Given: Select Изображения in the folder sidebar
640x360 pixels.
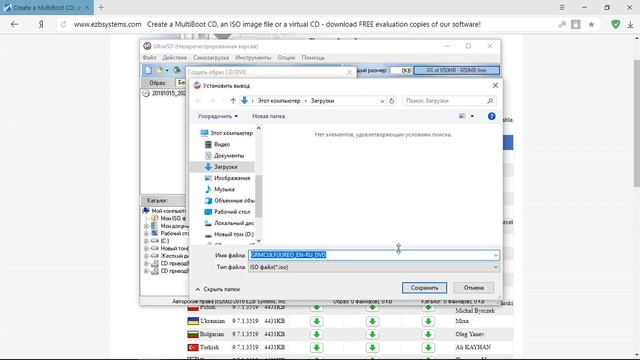Looking at the screenshot, I should tap(232, 178).
